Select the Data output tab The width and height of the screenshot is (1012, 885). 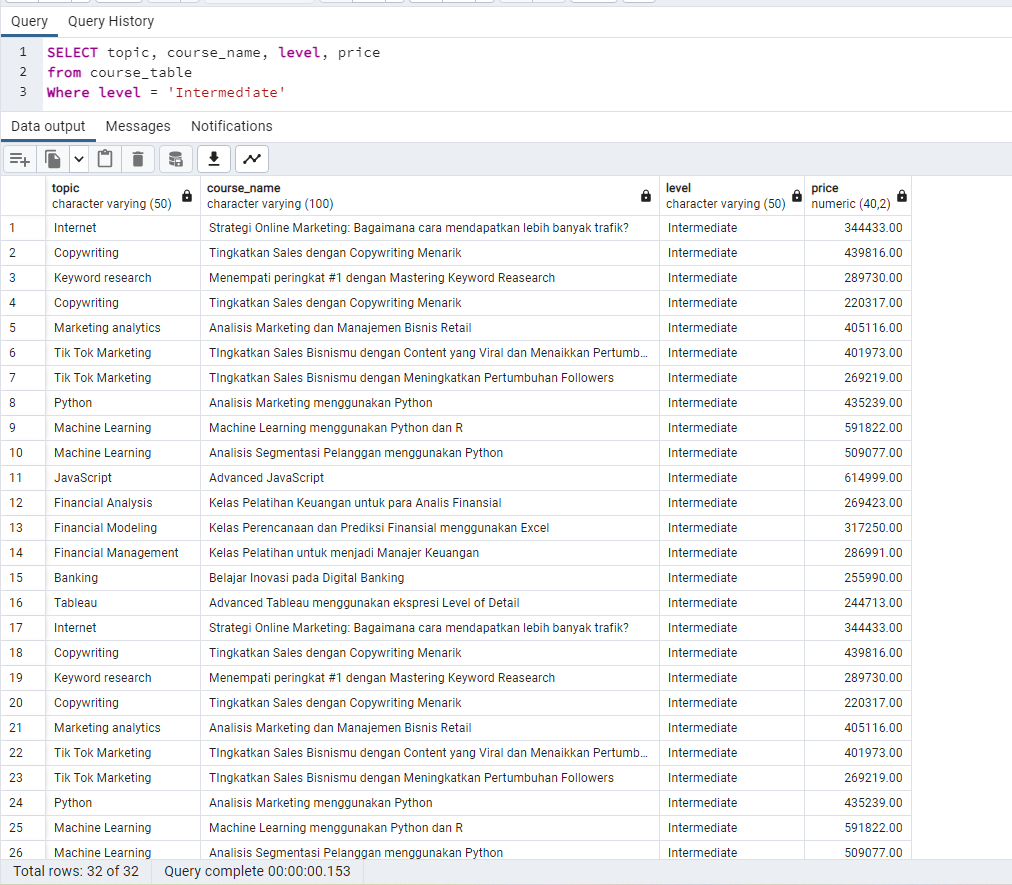coord(47,126)
